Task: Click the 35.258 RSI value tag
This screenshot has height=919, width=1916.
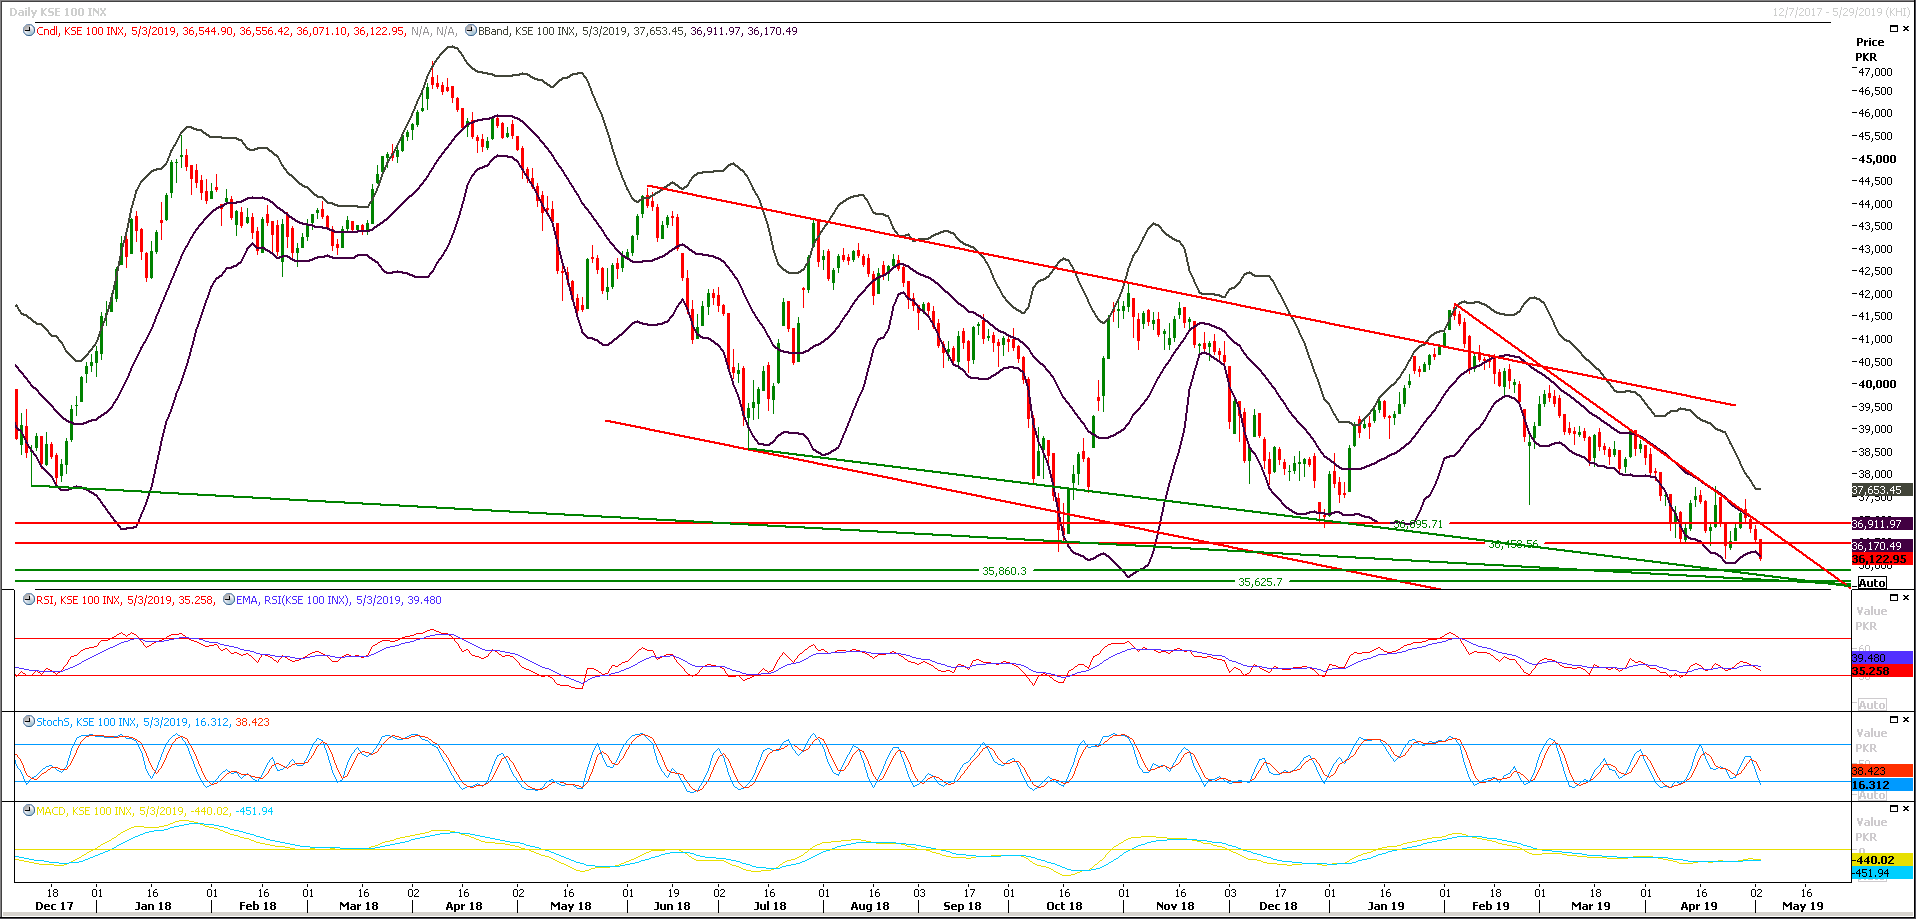Action: [x=1881, y=671]
